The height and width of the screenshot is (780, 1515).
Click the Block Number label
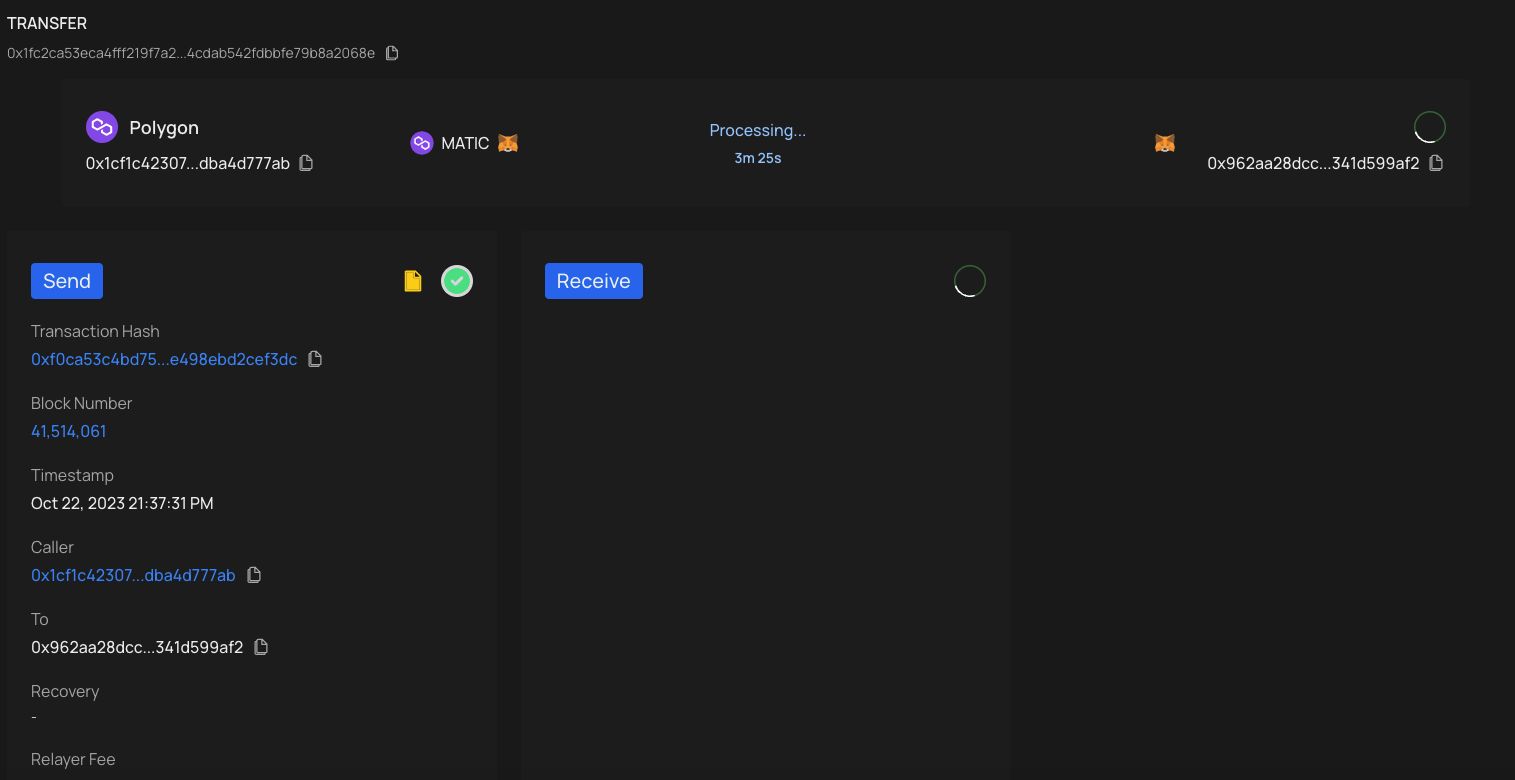pos(81,403)
